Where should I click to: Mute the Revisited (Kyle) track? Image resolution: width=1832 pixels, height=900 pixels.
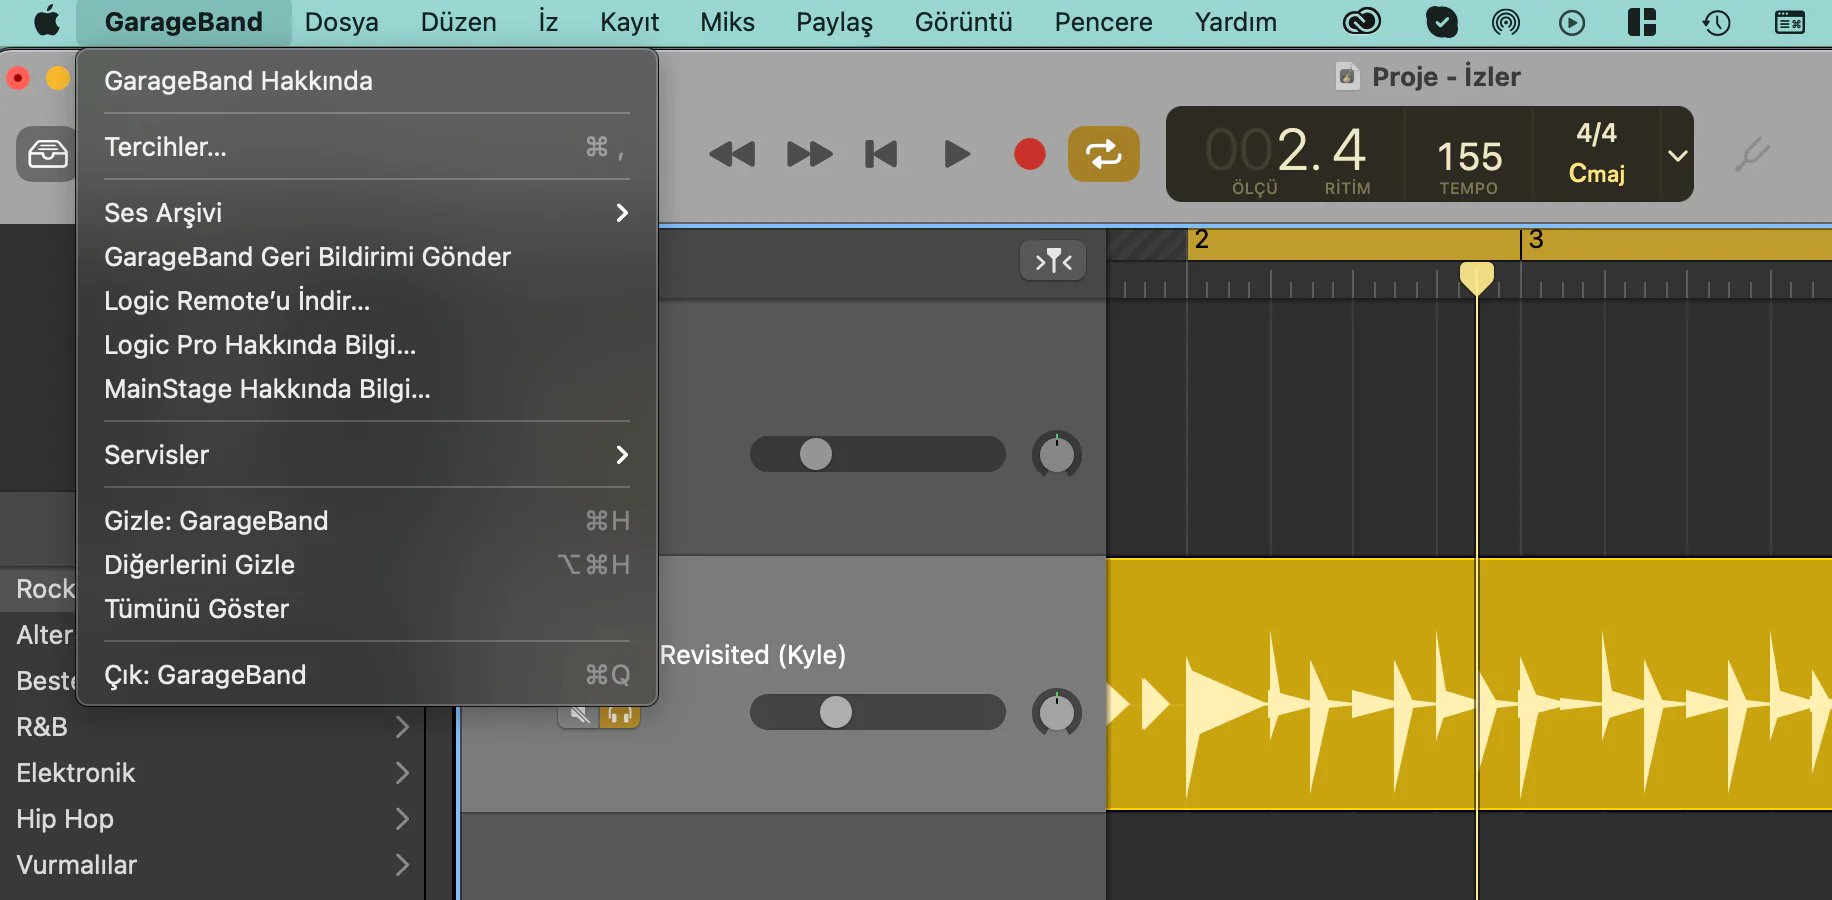578,715
